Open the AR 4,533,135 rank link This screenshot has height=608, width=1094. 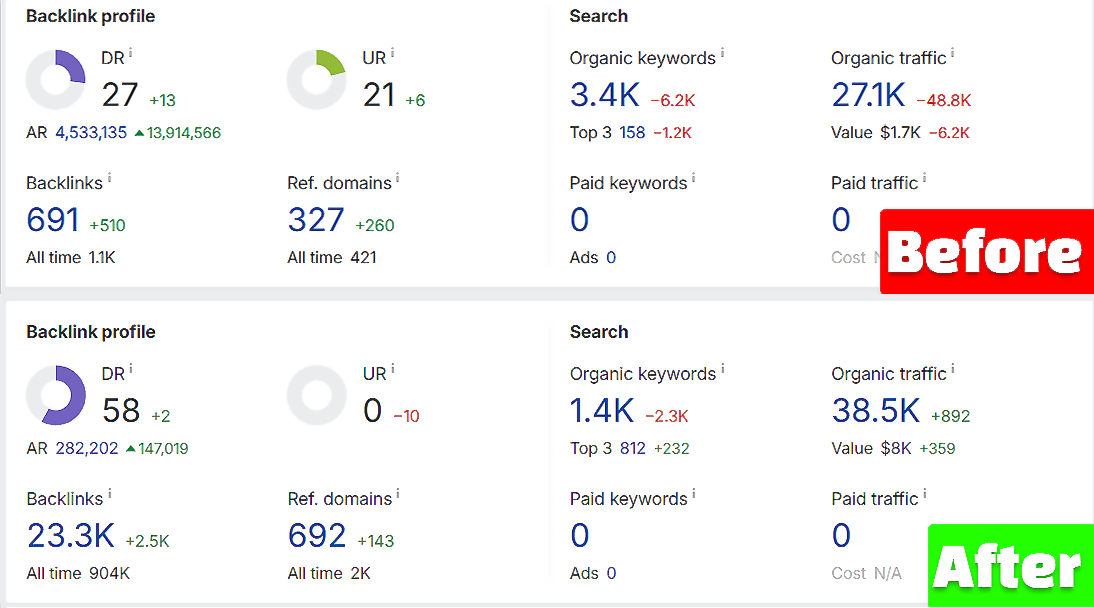[x=91, y=133]
